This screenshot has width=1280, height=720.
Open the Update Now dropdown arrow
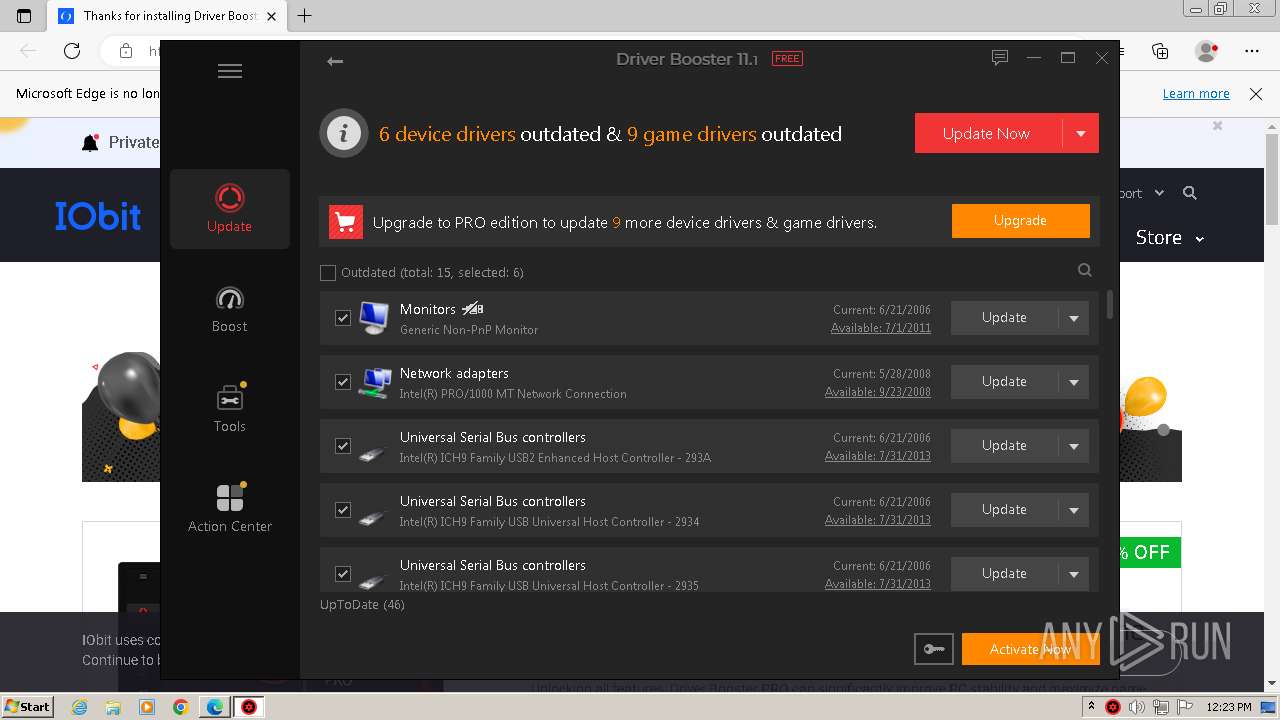click(1081, 133)
